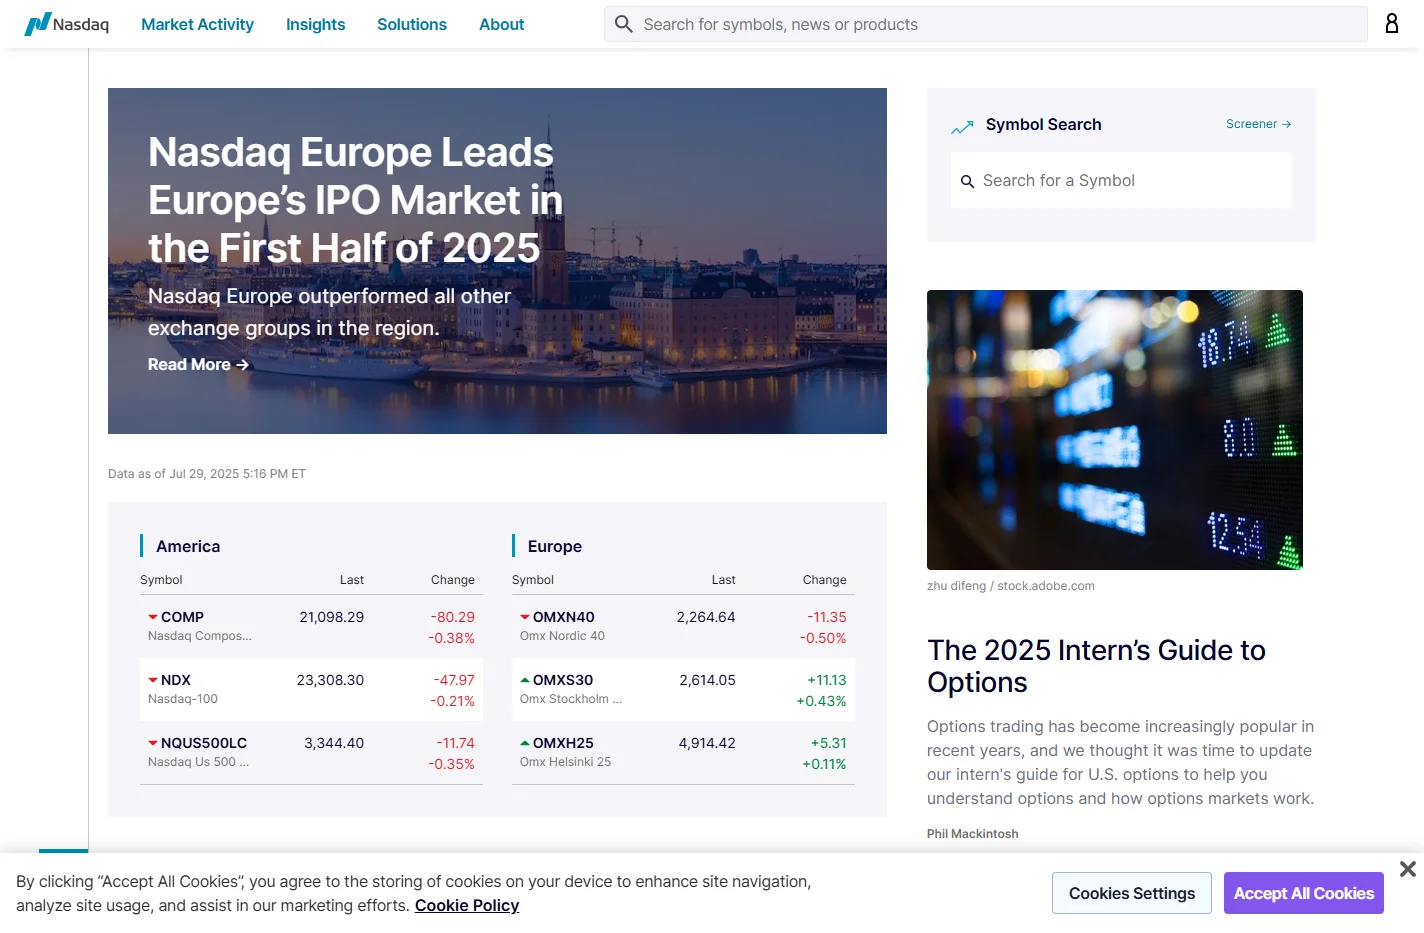The width and height of the screenshot is (1424, 933).
Task: Click the COMP last value 21,098.29
Action: pos(332,617)
